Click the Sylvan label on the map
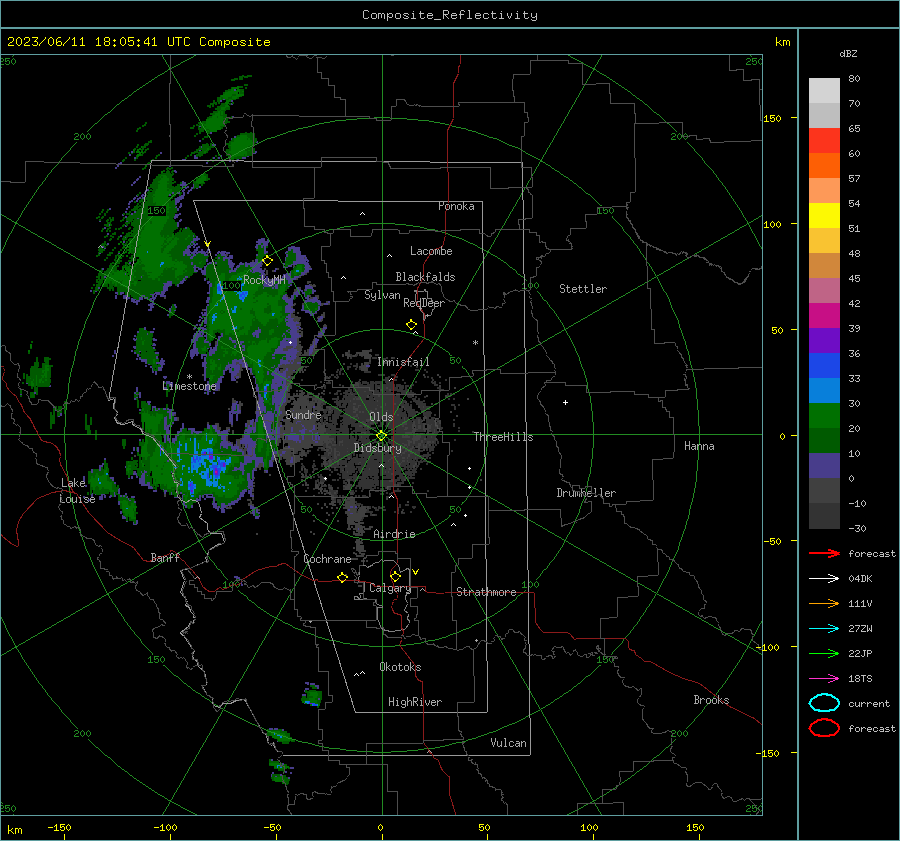The width and height of the screenshot is (900, 841). pyautogui.click(x=382, y=295)
